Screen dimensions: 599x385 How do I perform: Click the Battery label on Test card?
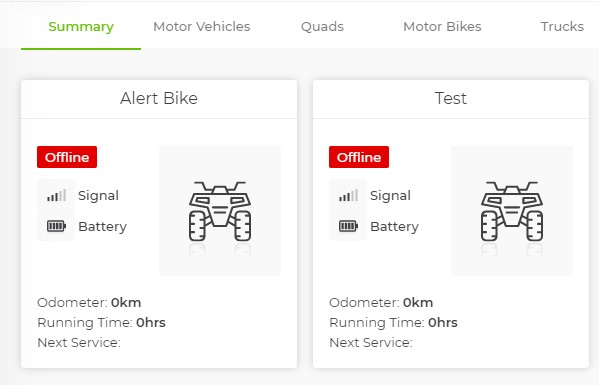point(394,226)
